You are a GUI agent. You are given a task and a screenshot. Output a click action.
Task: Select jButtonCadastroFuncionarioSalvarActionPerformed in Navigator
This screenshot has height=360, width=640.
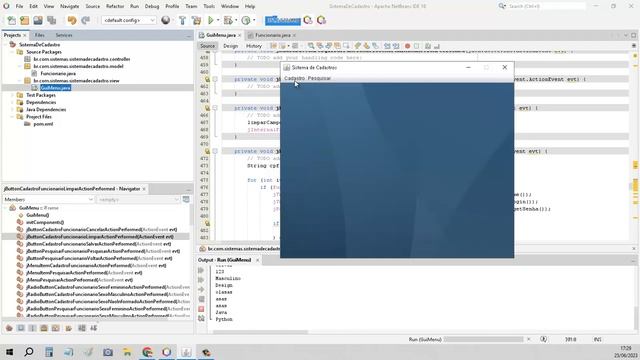[x=98, y=244]
